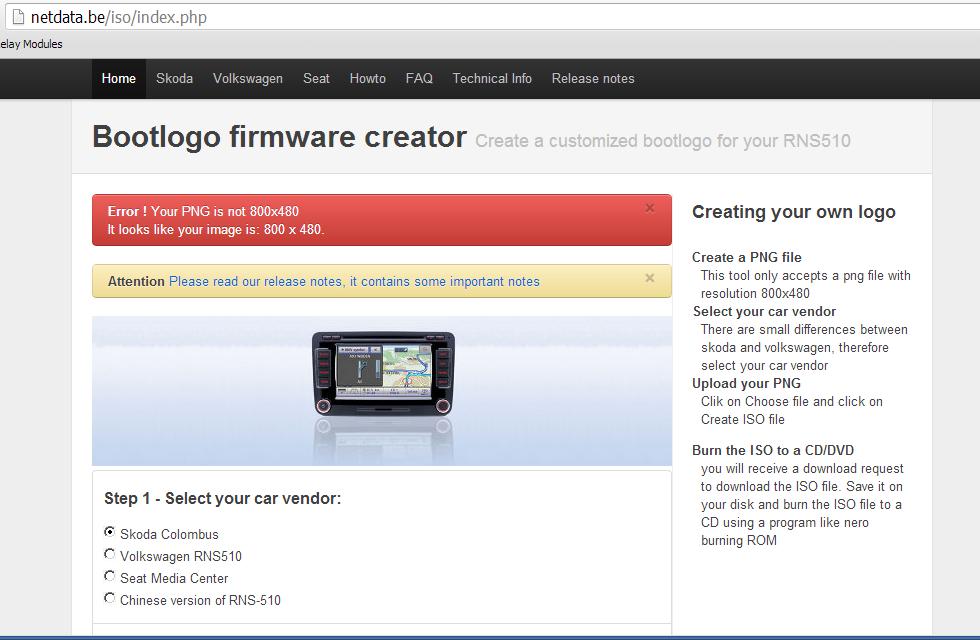980x640 pixels.
Task: Go to the Skoda menu item
Action: [174, 78]
